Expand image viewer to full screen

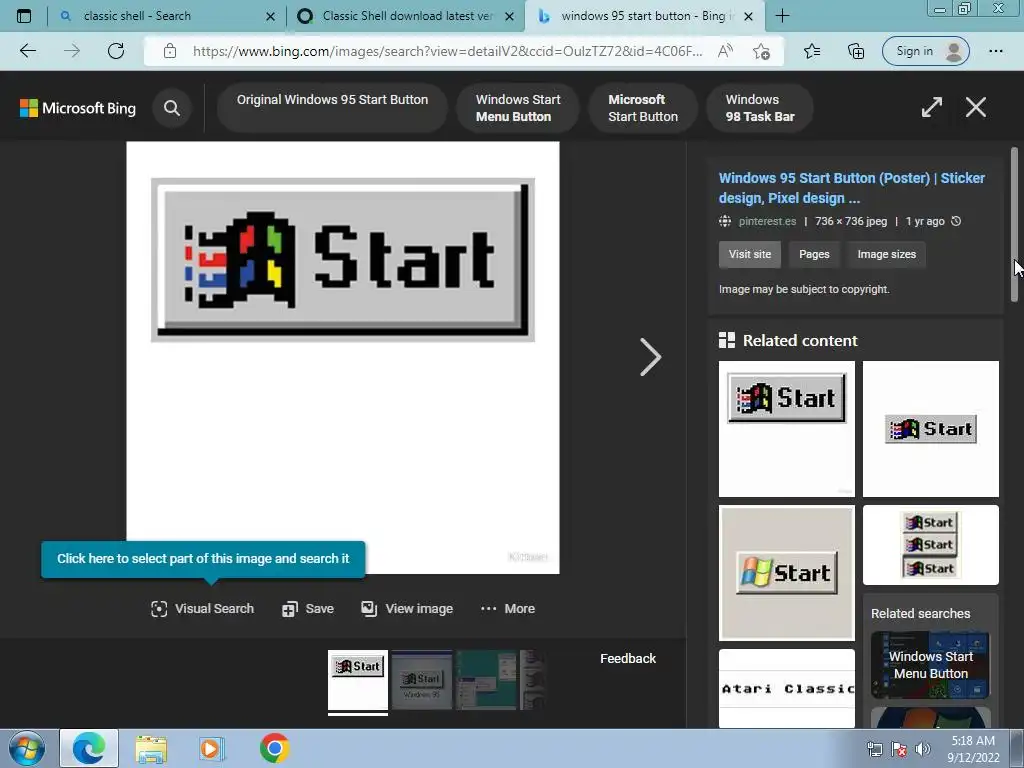tap(931, 107)
